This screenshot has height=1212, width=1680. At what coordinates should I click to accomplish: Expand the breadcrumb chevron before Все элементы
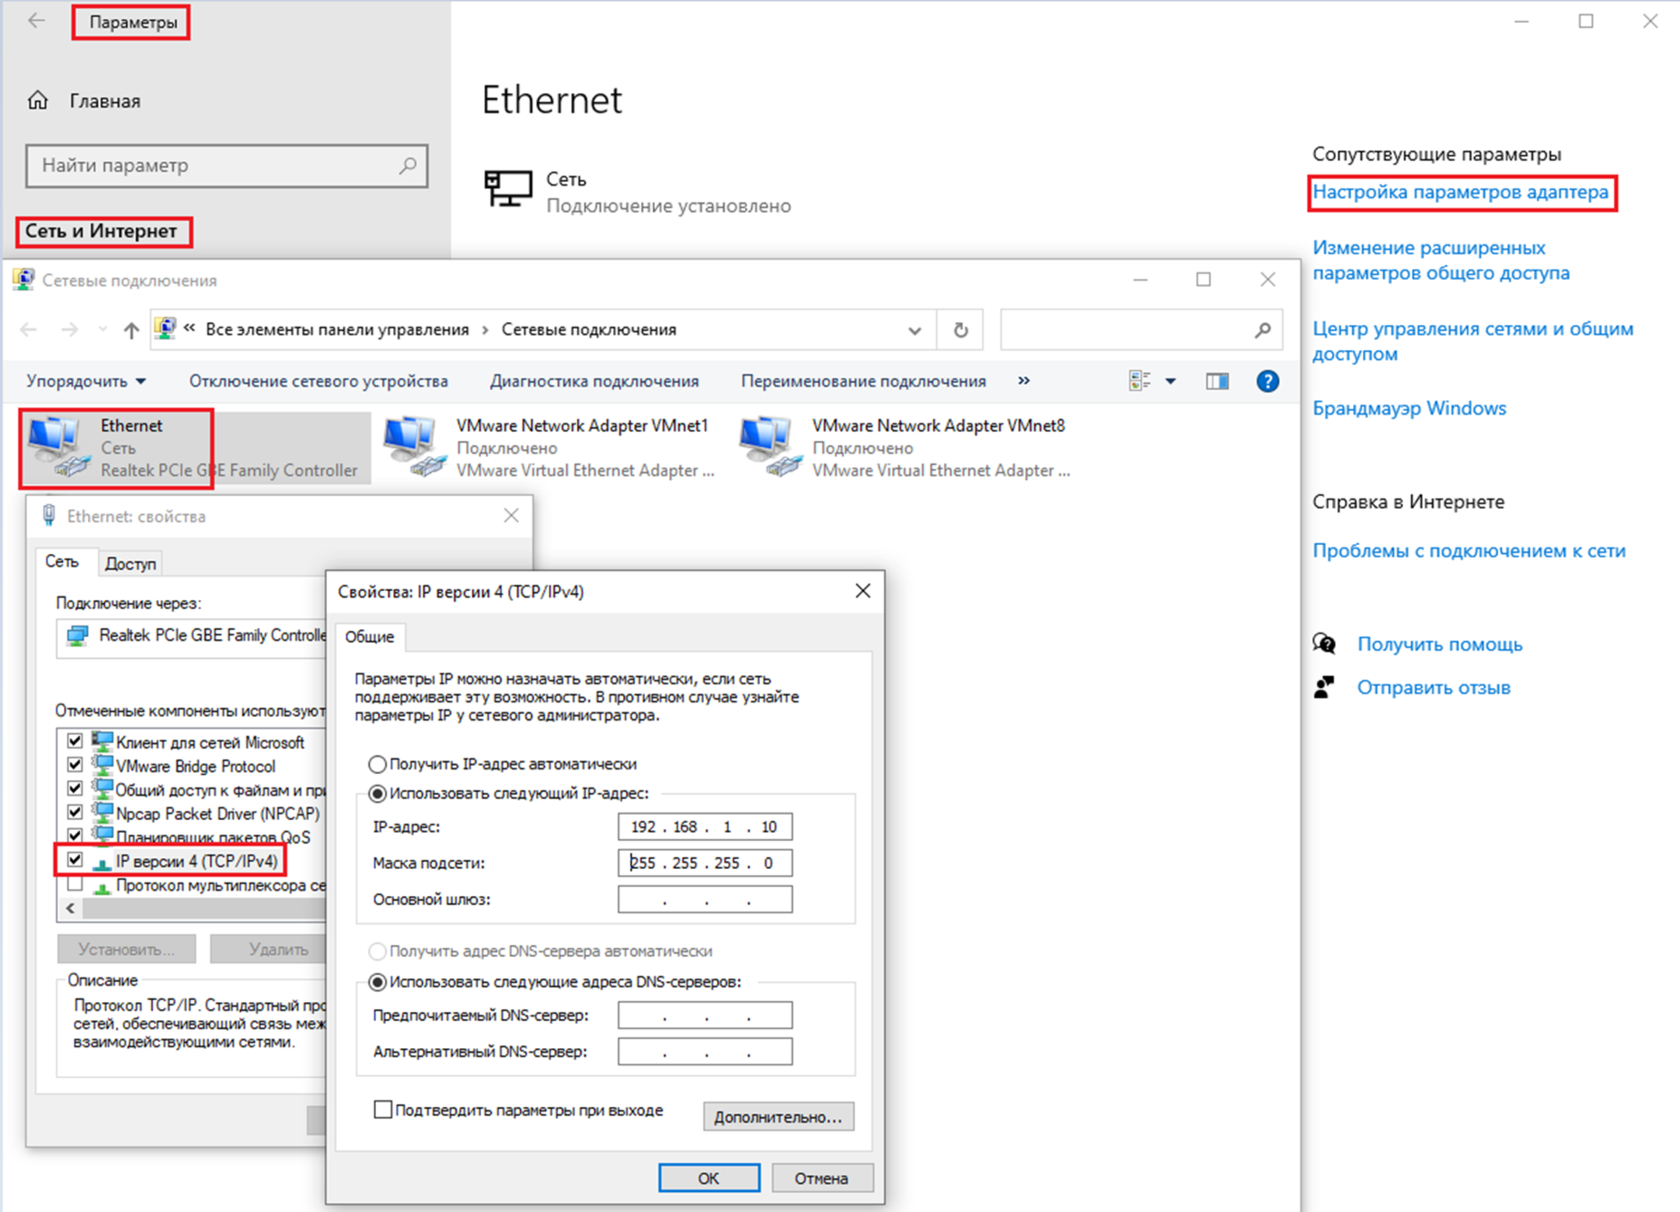pyautogui.click(x=190, y=329)
